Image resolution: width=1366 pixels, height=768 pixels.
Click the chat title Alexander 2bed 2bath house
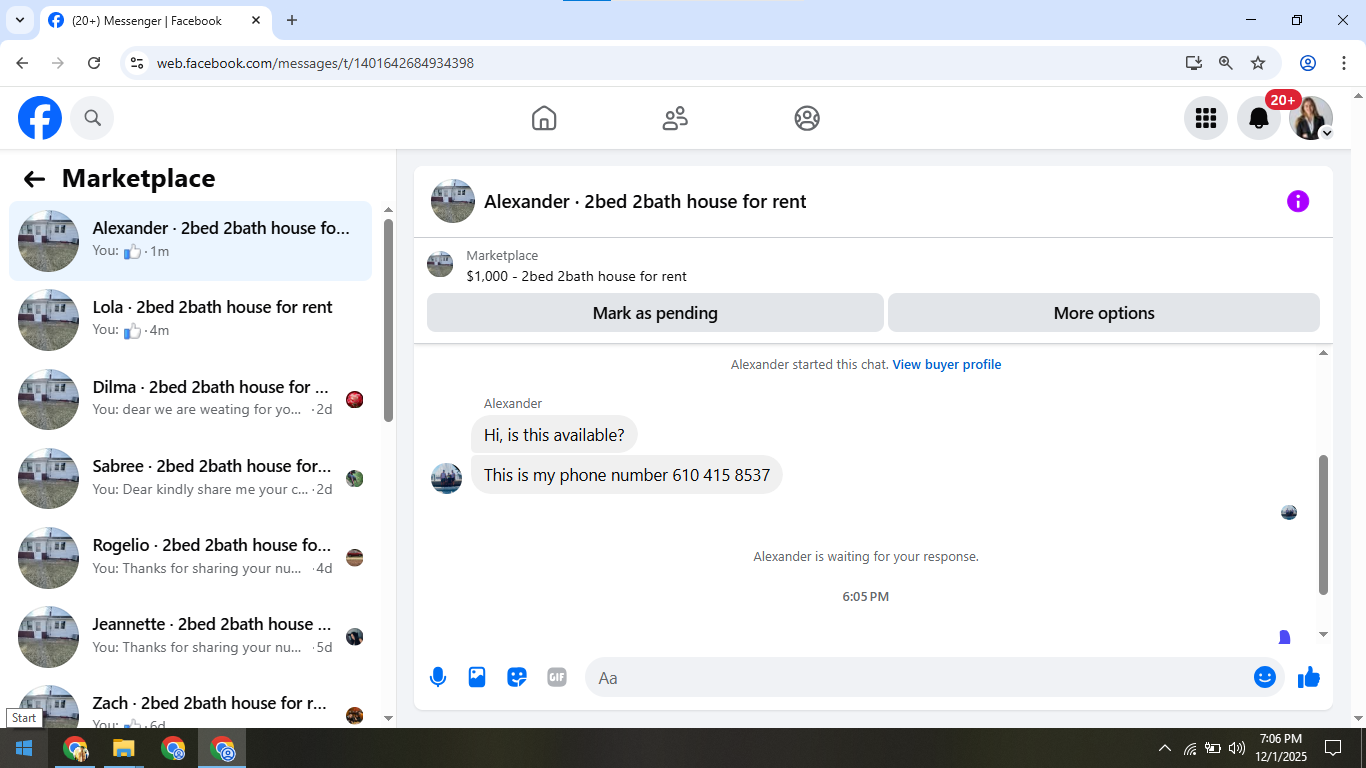pyautogui.click(x=645, y=201)
